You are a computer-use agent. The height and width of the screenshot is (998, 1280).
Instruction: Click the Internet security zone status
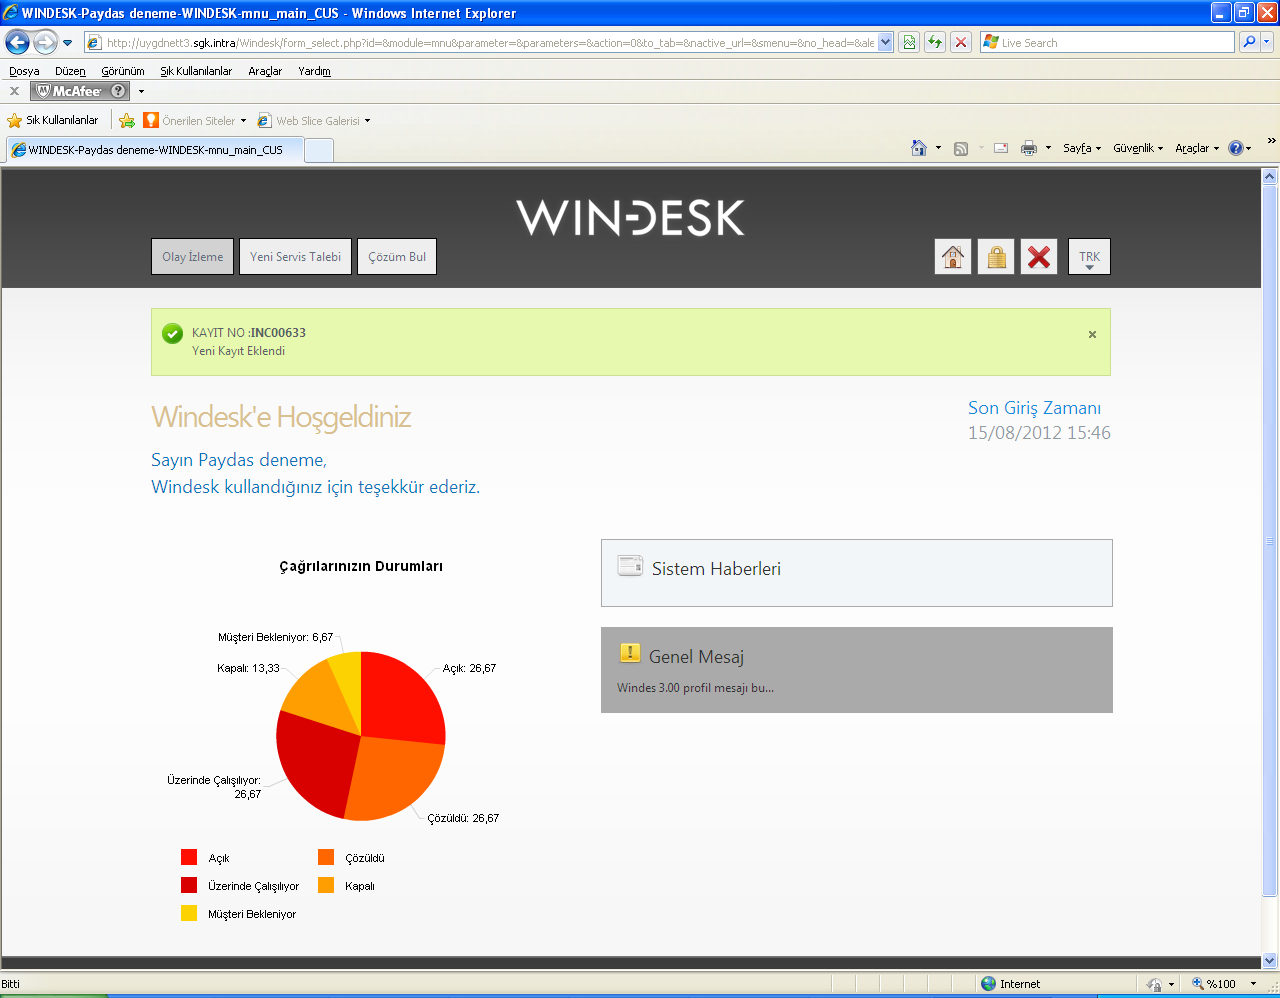coord(1010,984)
